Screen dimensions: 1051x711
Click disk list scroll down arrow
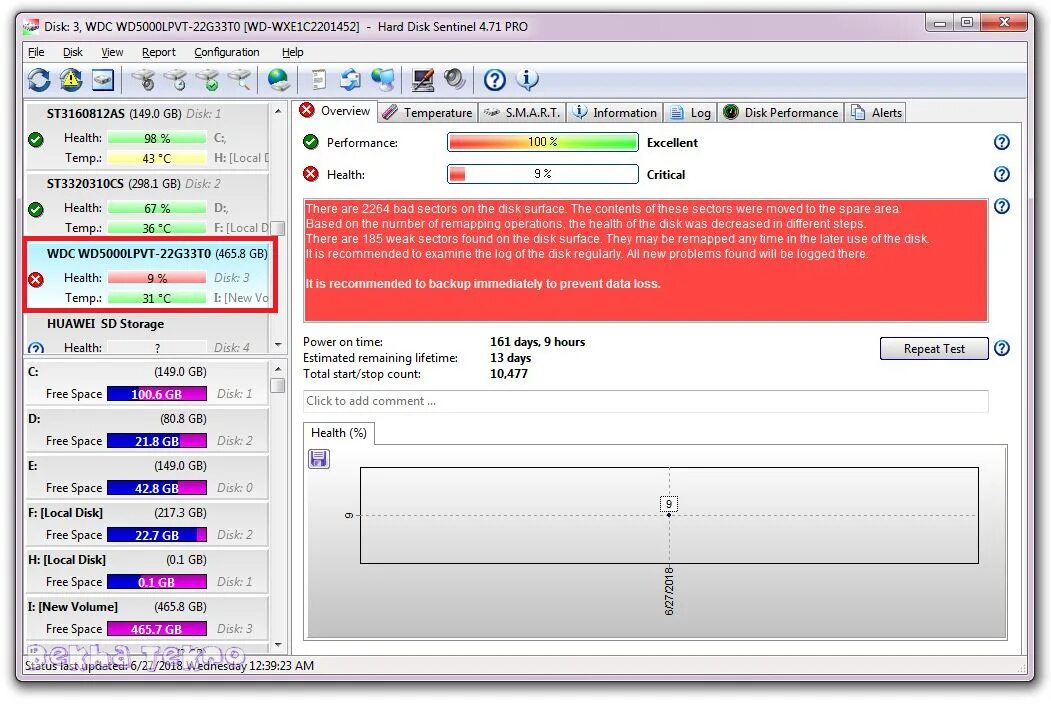pos(278,345)
